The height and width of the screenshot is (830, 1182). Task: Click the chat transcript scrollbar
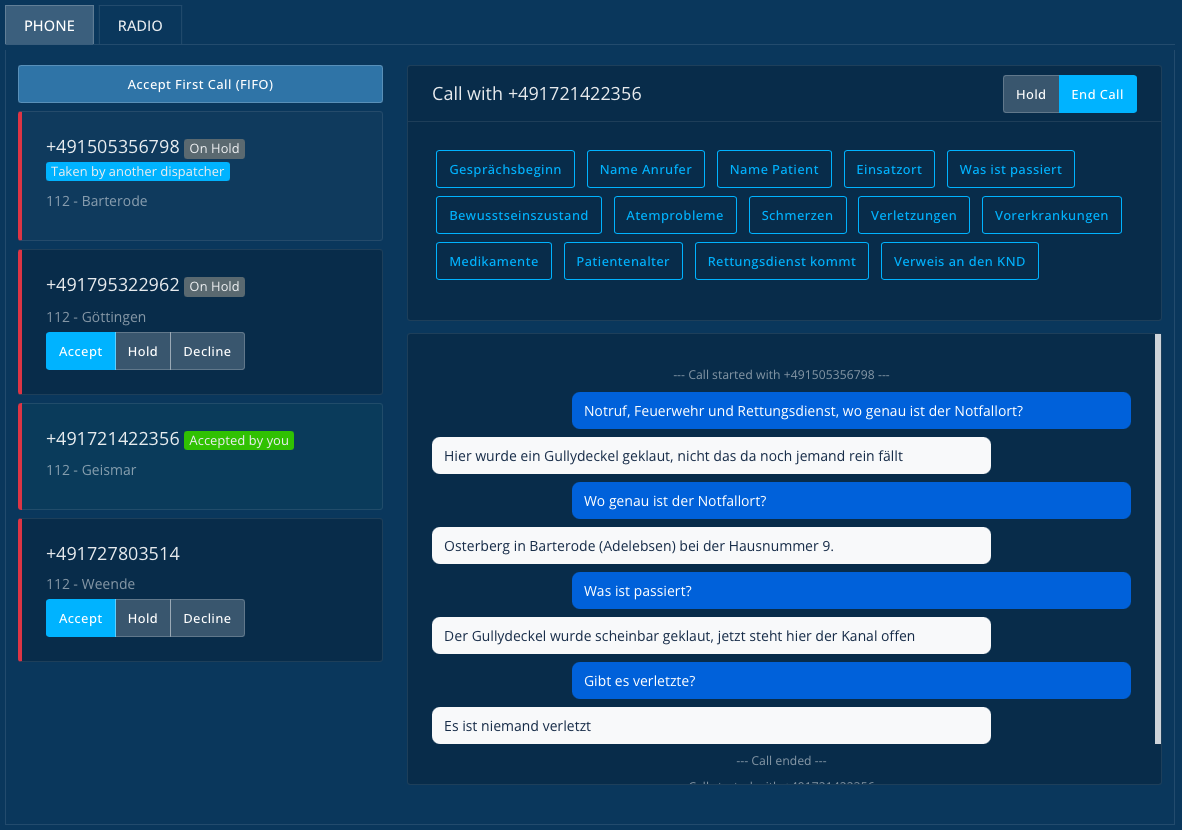1158,539
